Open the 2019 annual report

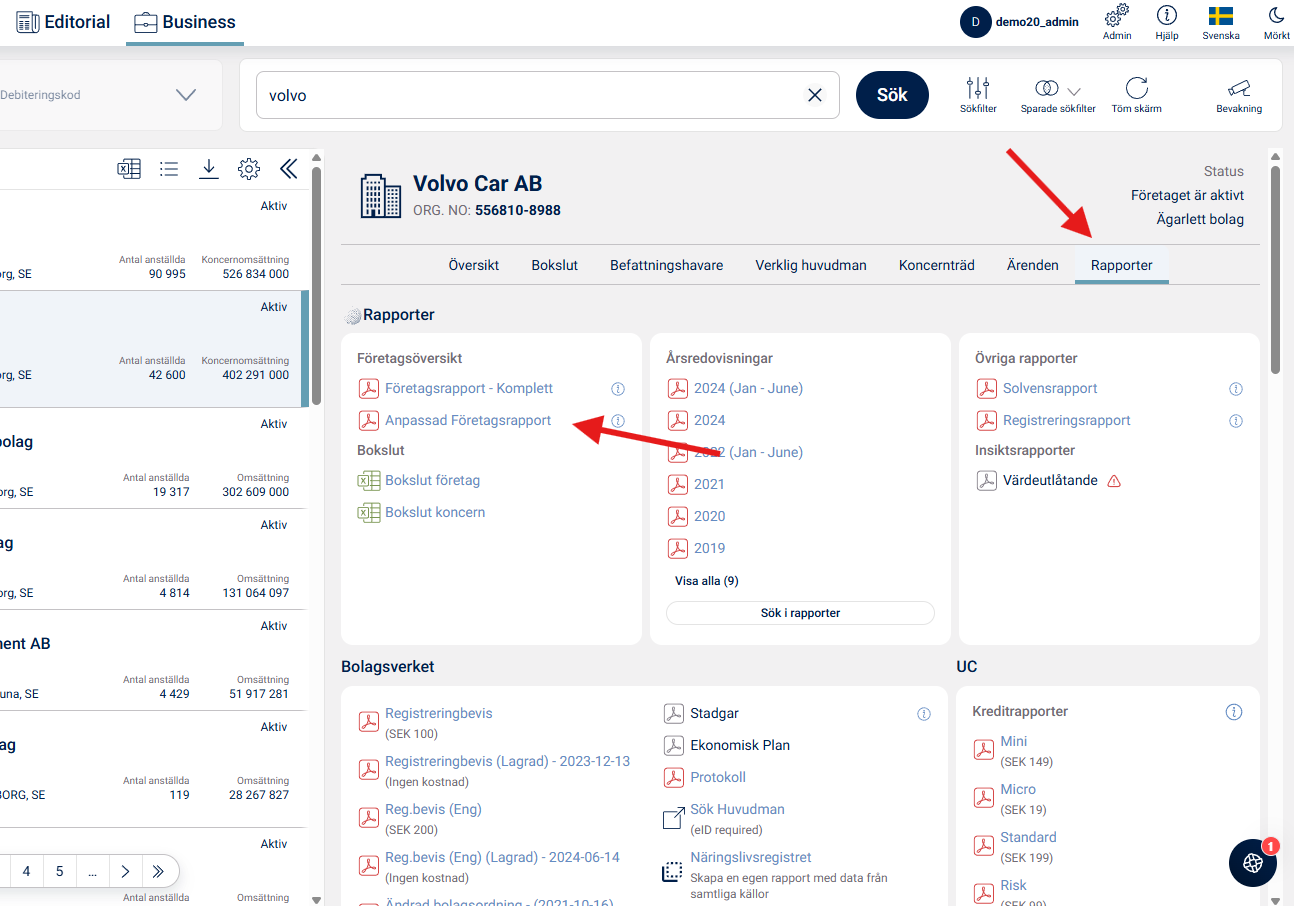(x=709, y=548)
